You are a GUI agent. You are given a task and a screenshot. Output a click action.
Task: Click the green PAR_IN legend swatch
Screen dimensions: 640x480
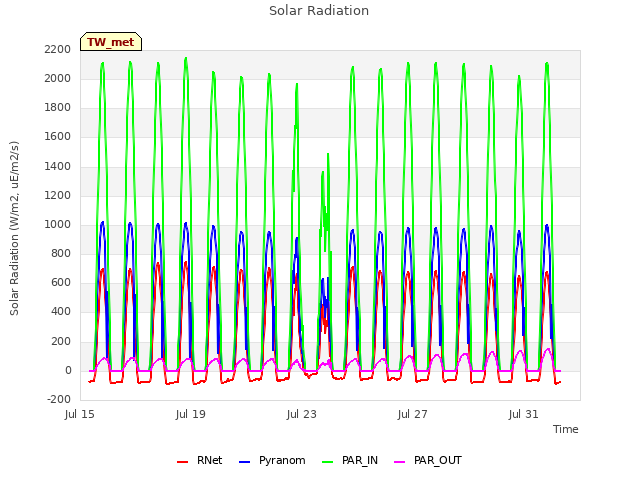(328, 462)
